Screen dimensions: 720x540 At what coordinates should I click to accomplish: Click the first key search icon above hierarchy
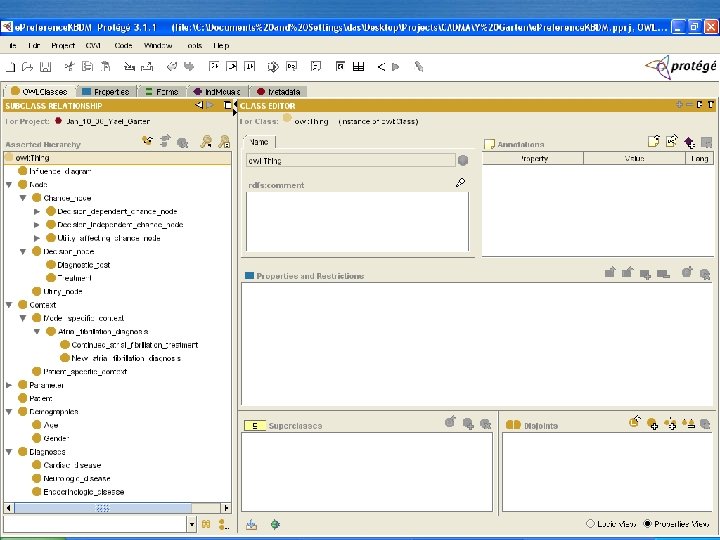coord(206,142)
